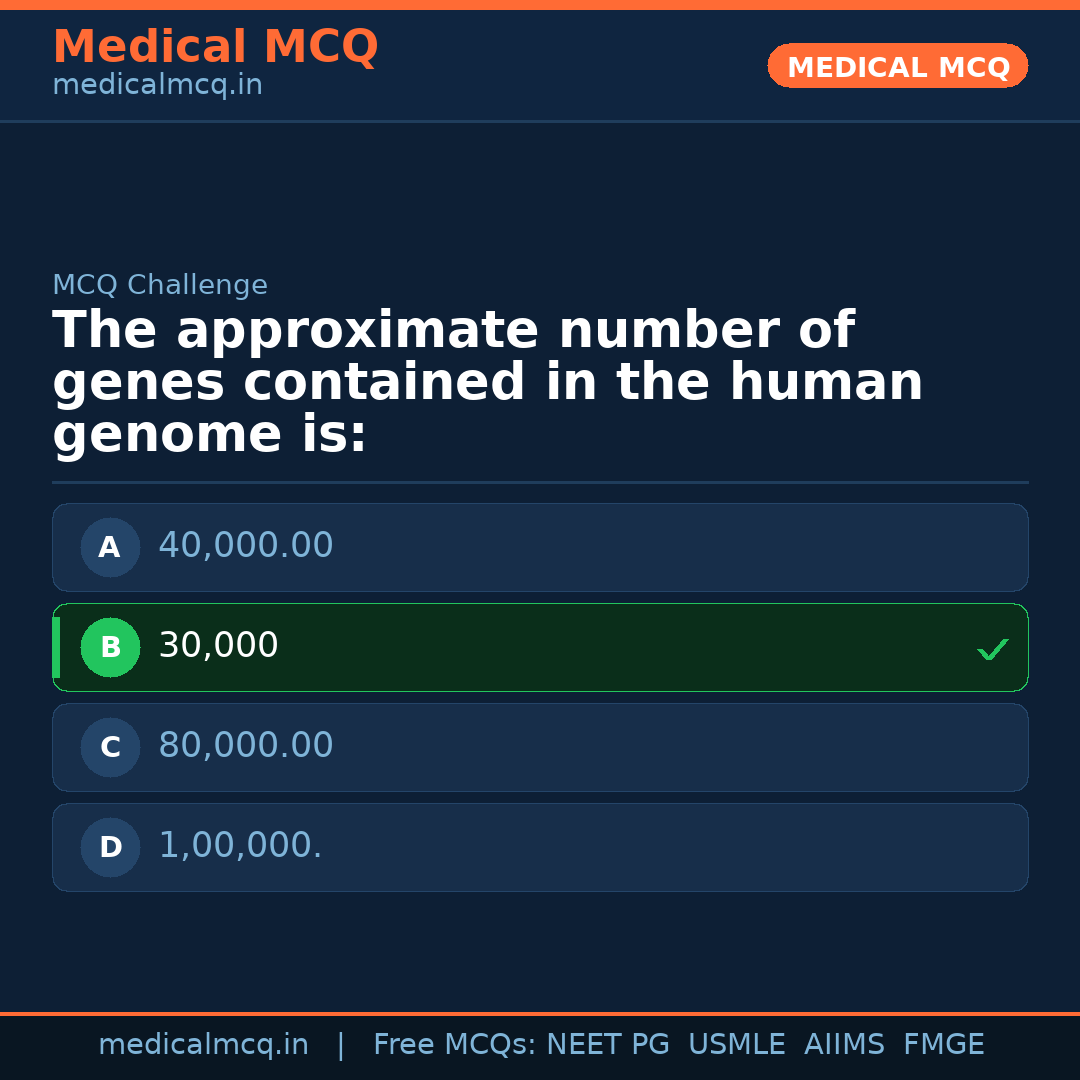Choose the answer text 1,00,000.
The height and width of the screenshot is (1080, 1080).
240,846
